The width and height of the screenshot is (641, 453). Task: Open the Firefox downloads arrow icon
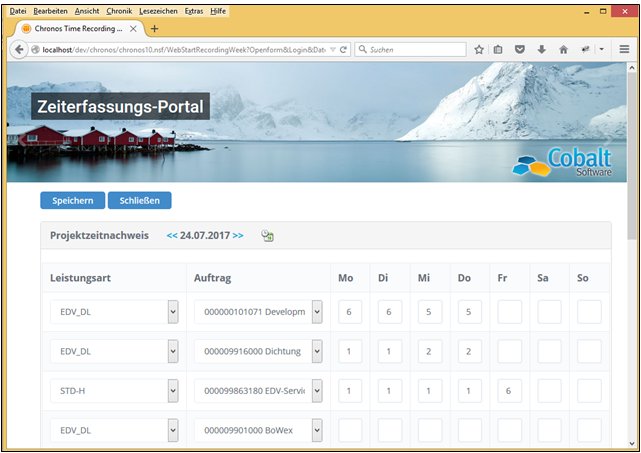pyautogui.click(x=541, y=49)
